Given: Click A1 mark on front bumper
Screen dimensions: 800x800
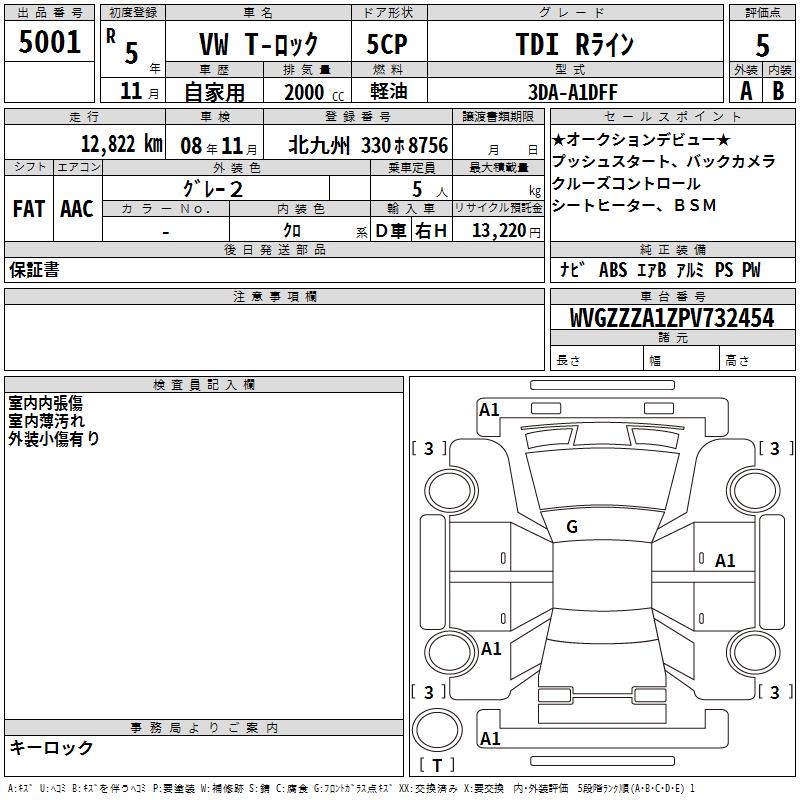Looking at the screenshot, I should click(x=489, y=410).
